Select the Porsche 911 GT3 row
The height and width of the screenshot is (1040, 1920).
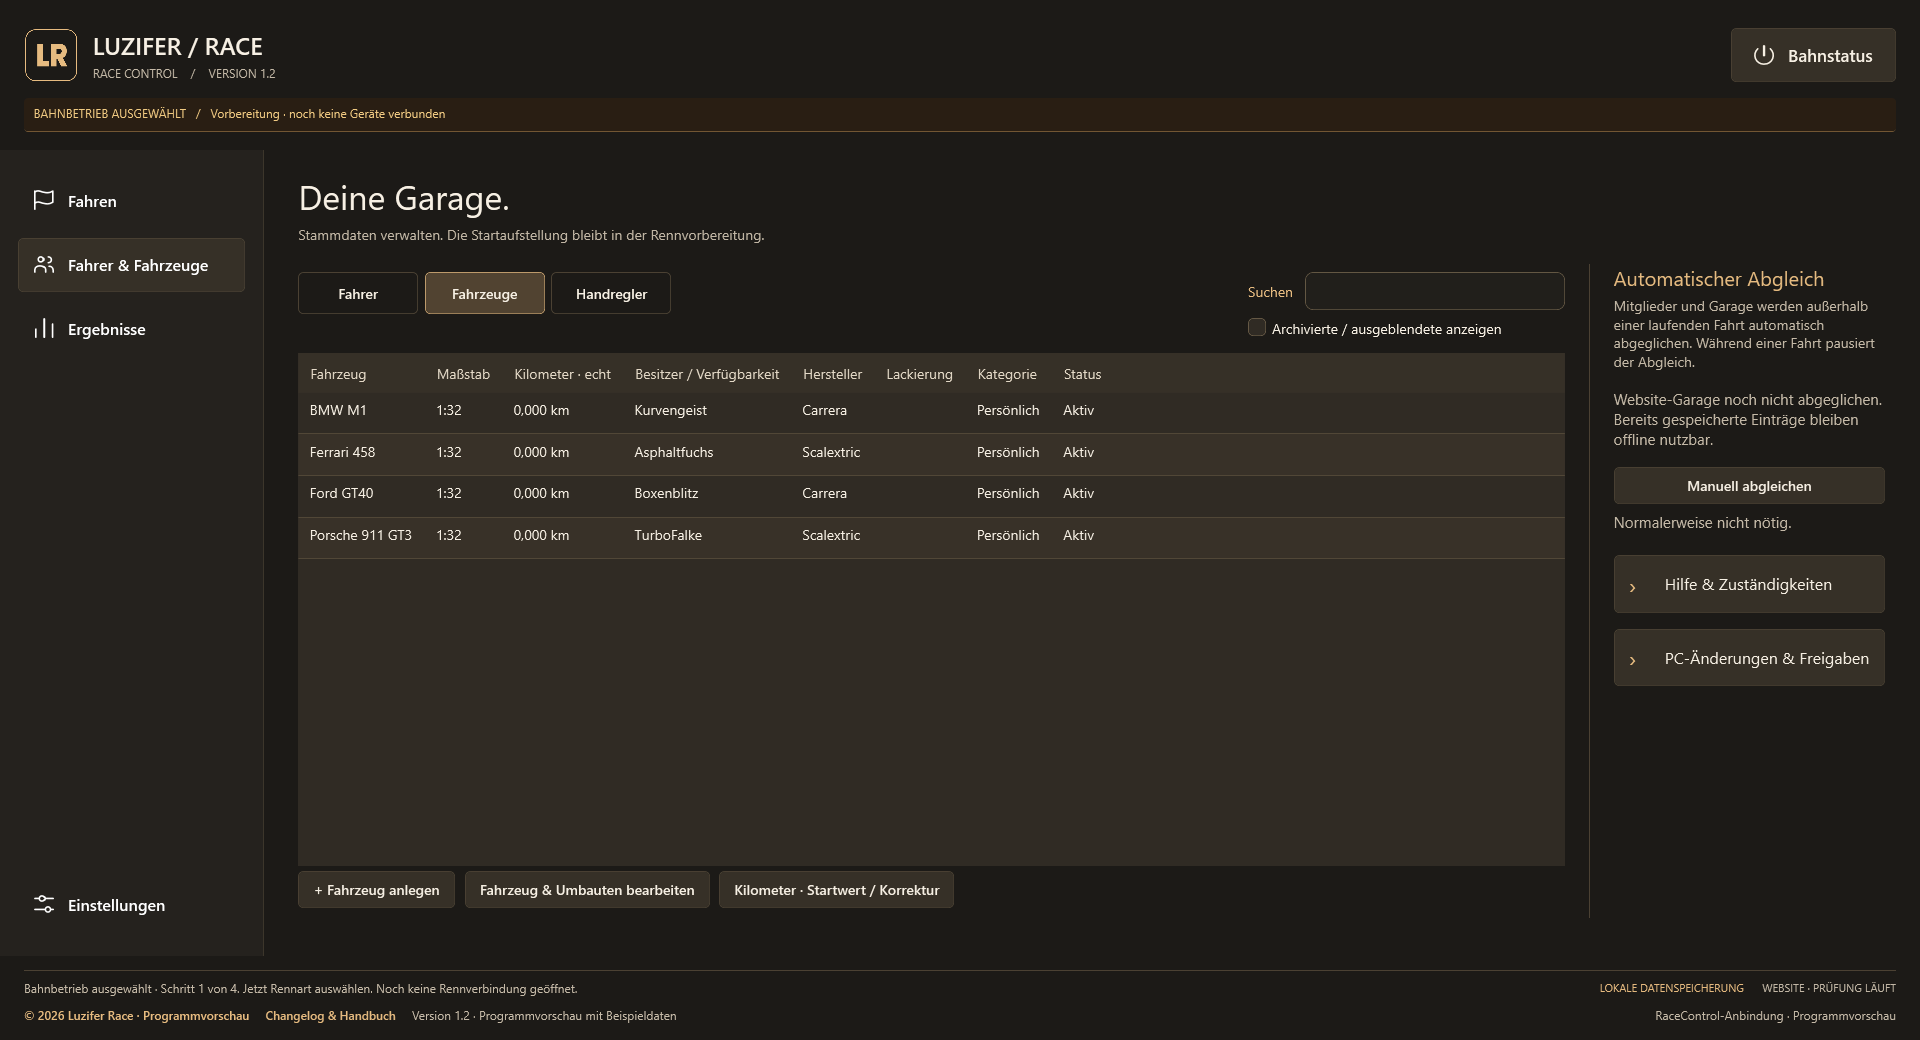(931, 536)
